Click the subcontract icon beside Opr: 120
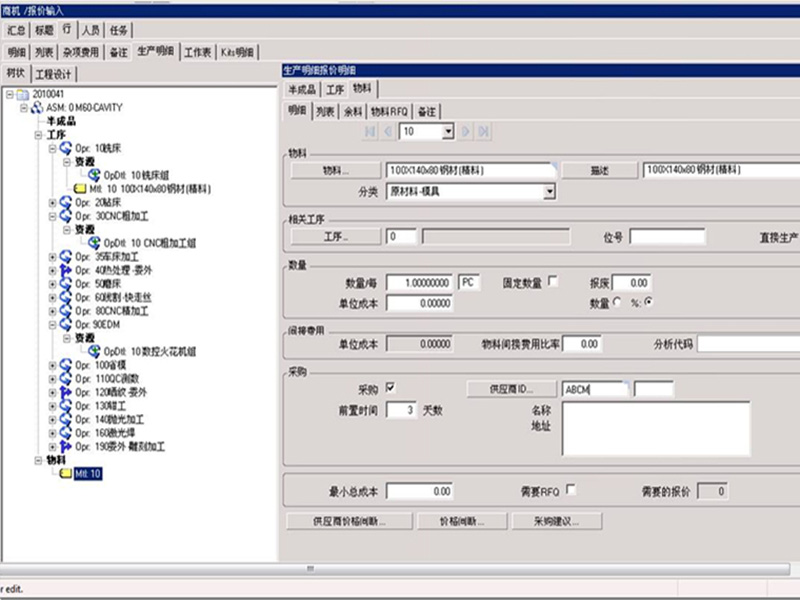 [x=66, y=392]
